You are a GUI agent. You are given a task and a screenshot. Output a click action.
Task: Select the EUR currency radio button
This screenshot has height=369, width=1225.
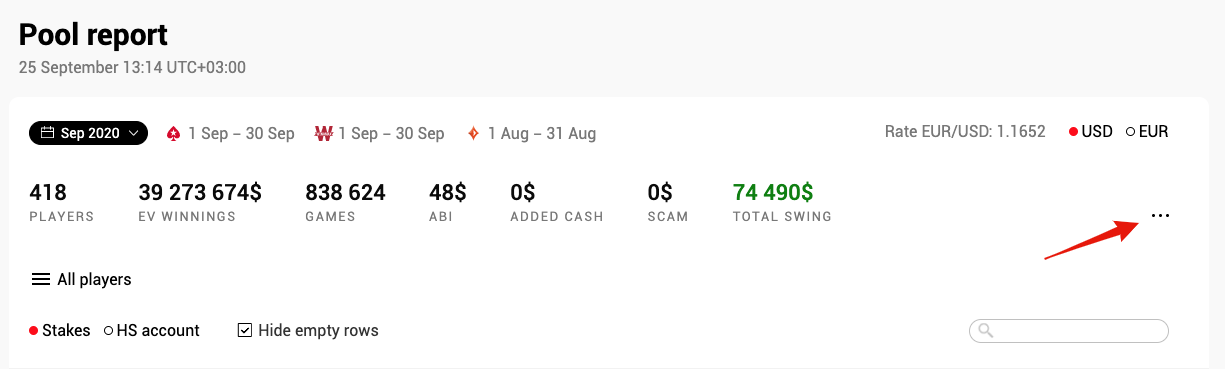pyautogui.click(x=1130, y=132)
